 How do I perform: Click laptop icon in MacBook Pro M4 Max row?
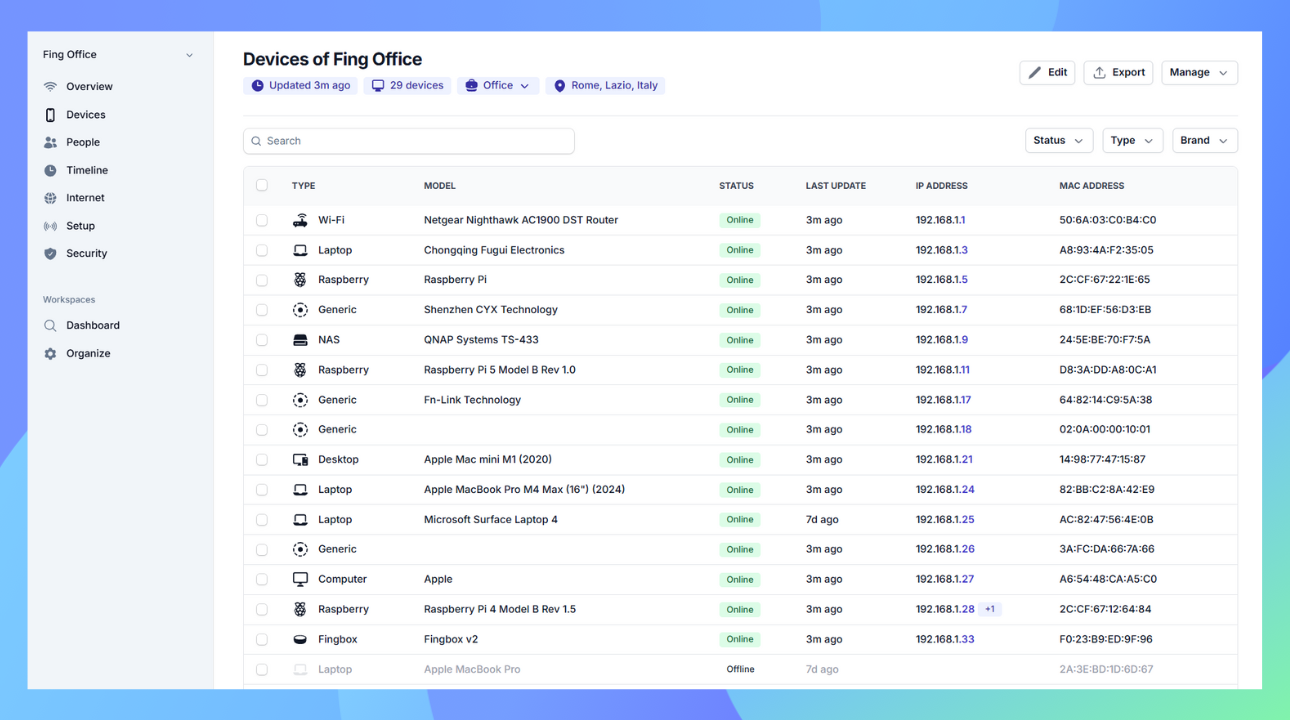click(300, 490)
